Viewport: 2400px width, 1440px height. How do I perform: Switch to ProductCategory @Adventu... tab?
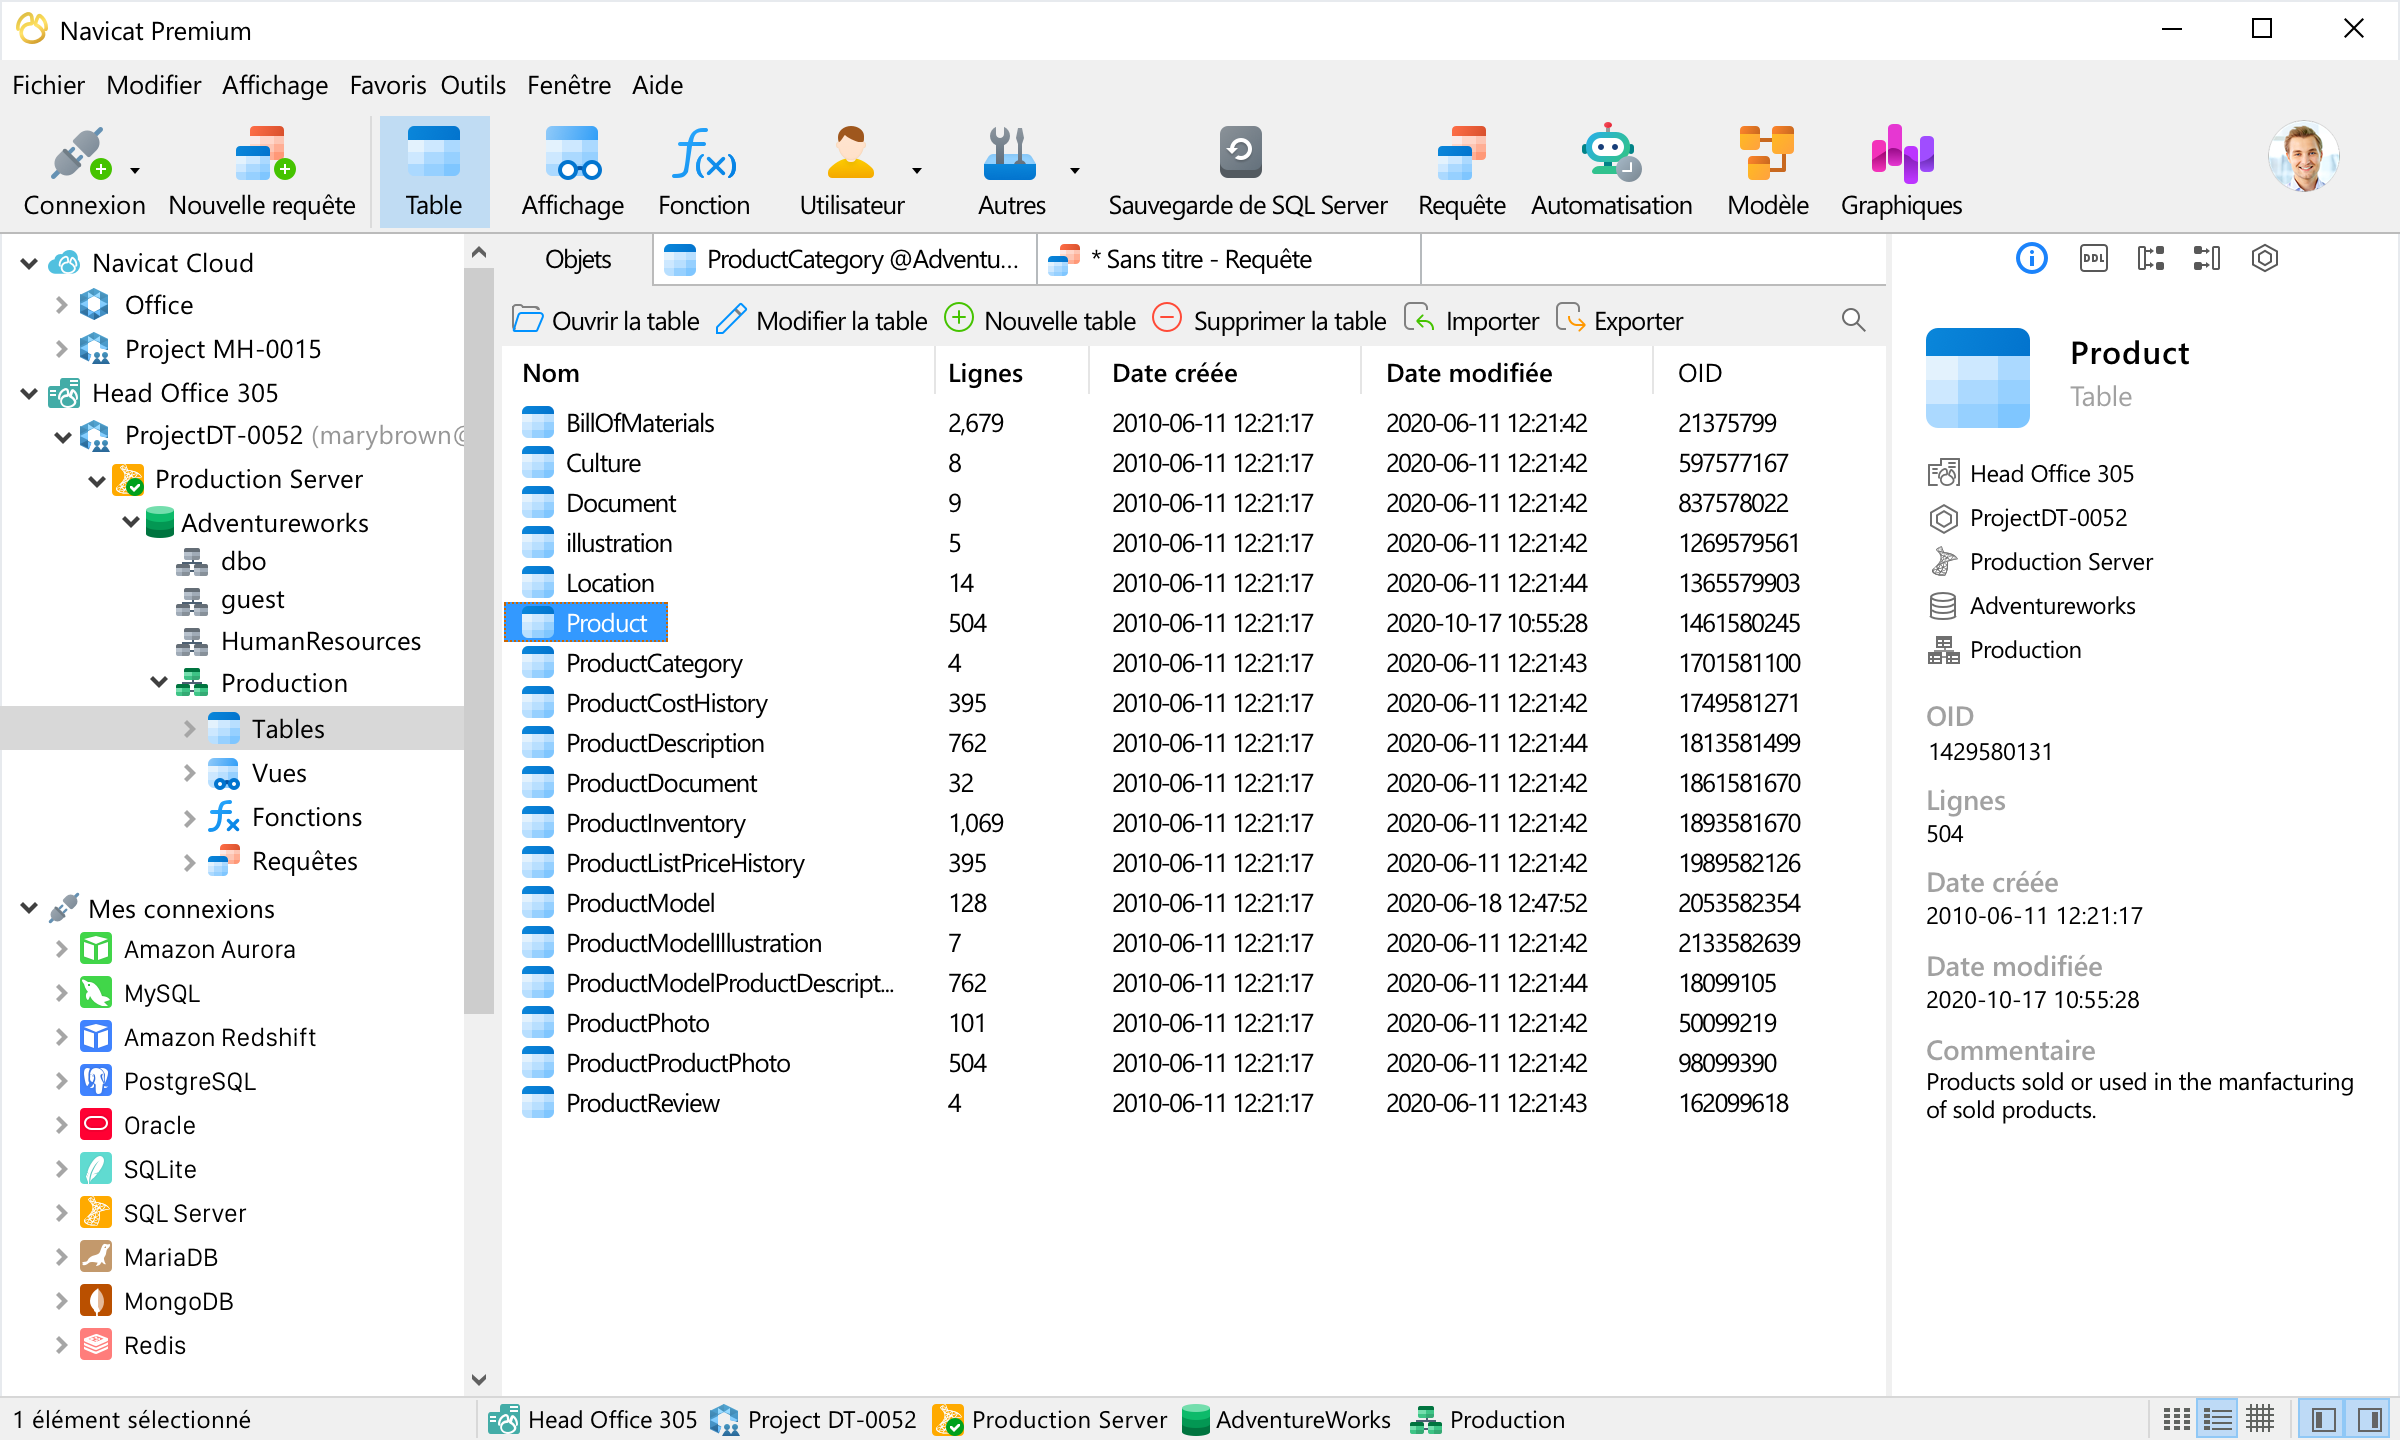click(845, 260)
